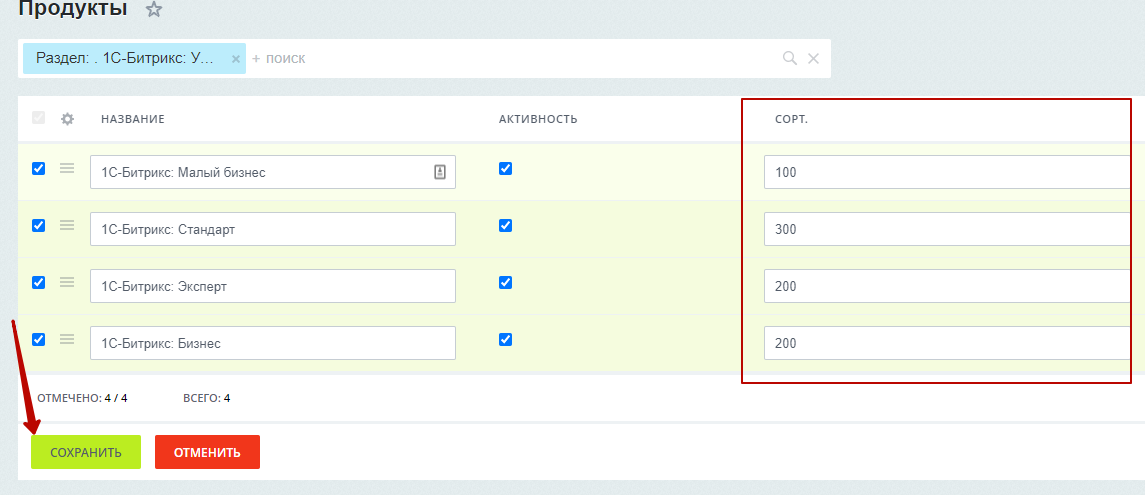
Task: Edit name field 1С-Битрикс: Стандарт
Action: (x=273, y=229)
